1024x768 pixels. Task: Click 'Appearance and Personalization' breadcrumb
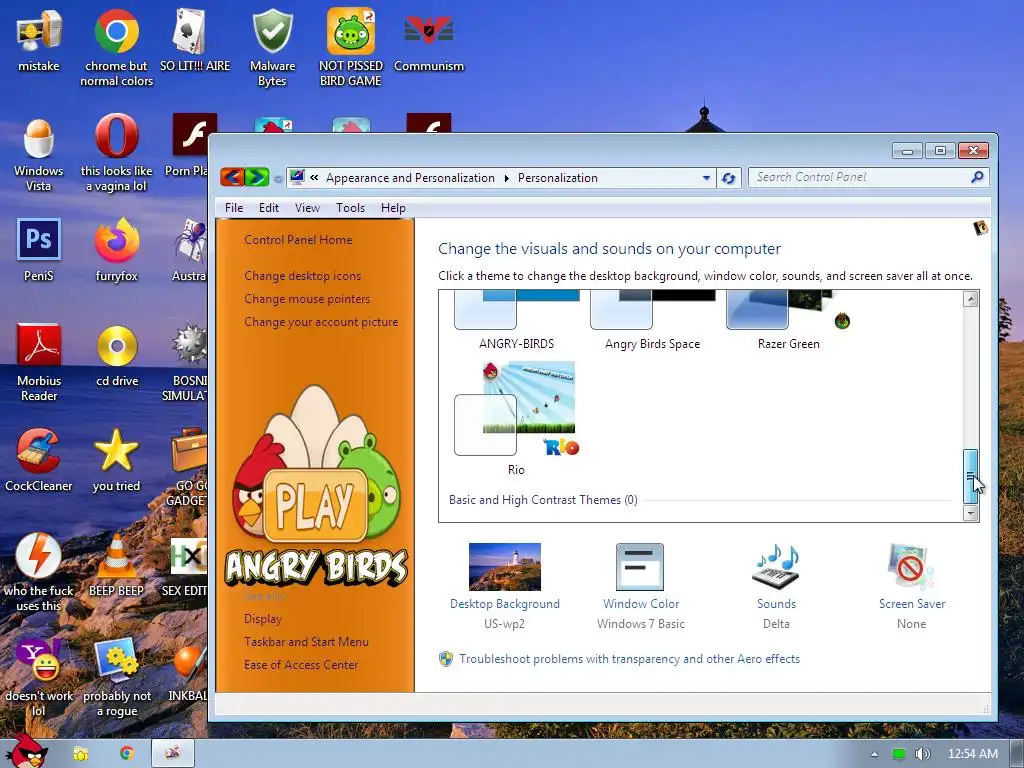pyautogui.click(x=410, y=178)
